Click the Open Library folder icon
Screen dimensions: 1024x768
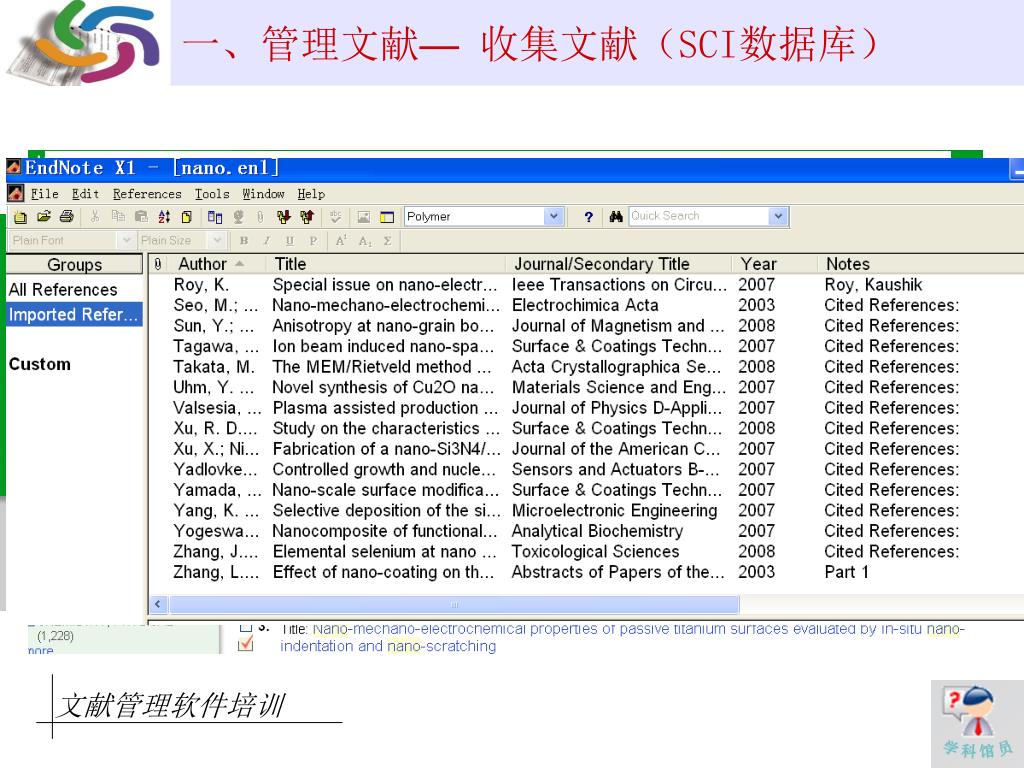pos(44,217)
